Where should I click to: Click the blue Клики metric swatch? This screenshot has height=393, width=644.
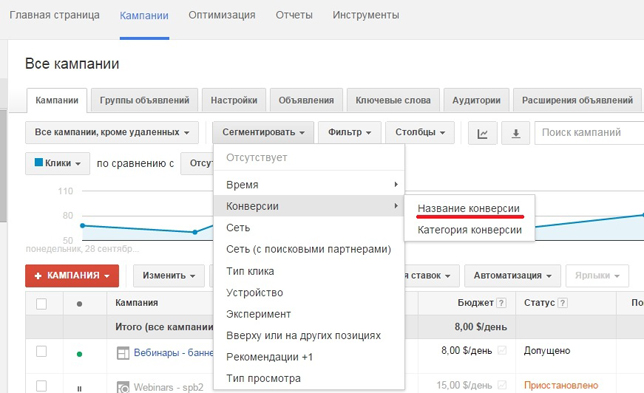pos(39,162)
